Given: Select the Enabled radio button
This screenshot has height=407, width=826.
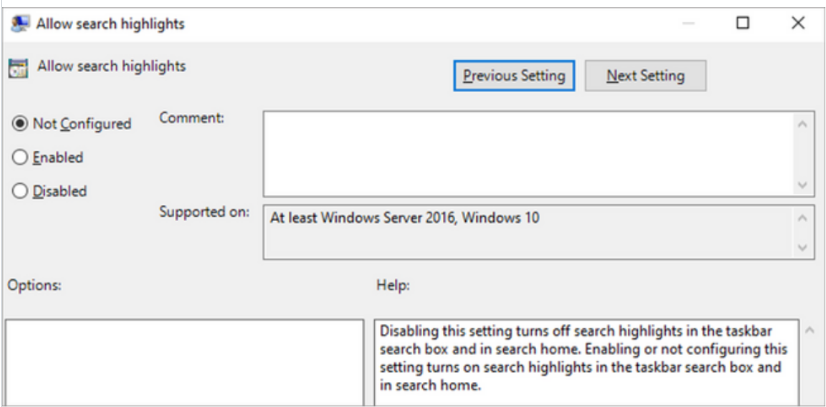Looking at the screenshot, I should (x=19, y=157).
